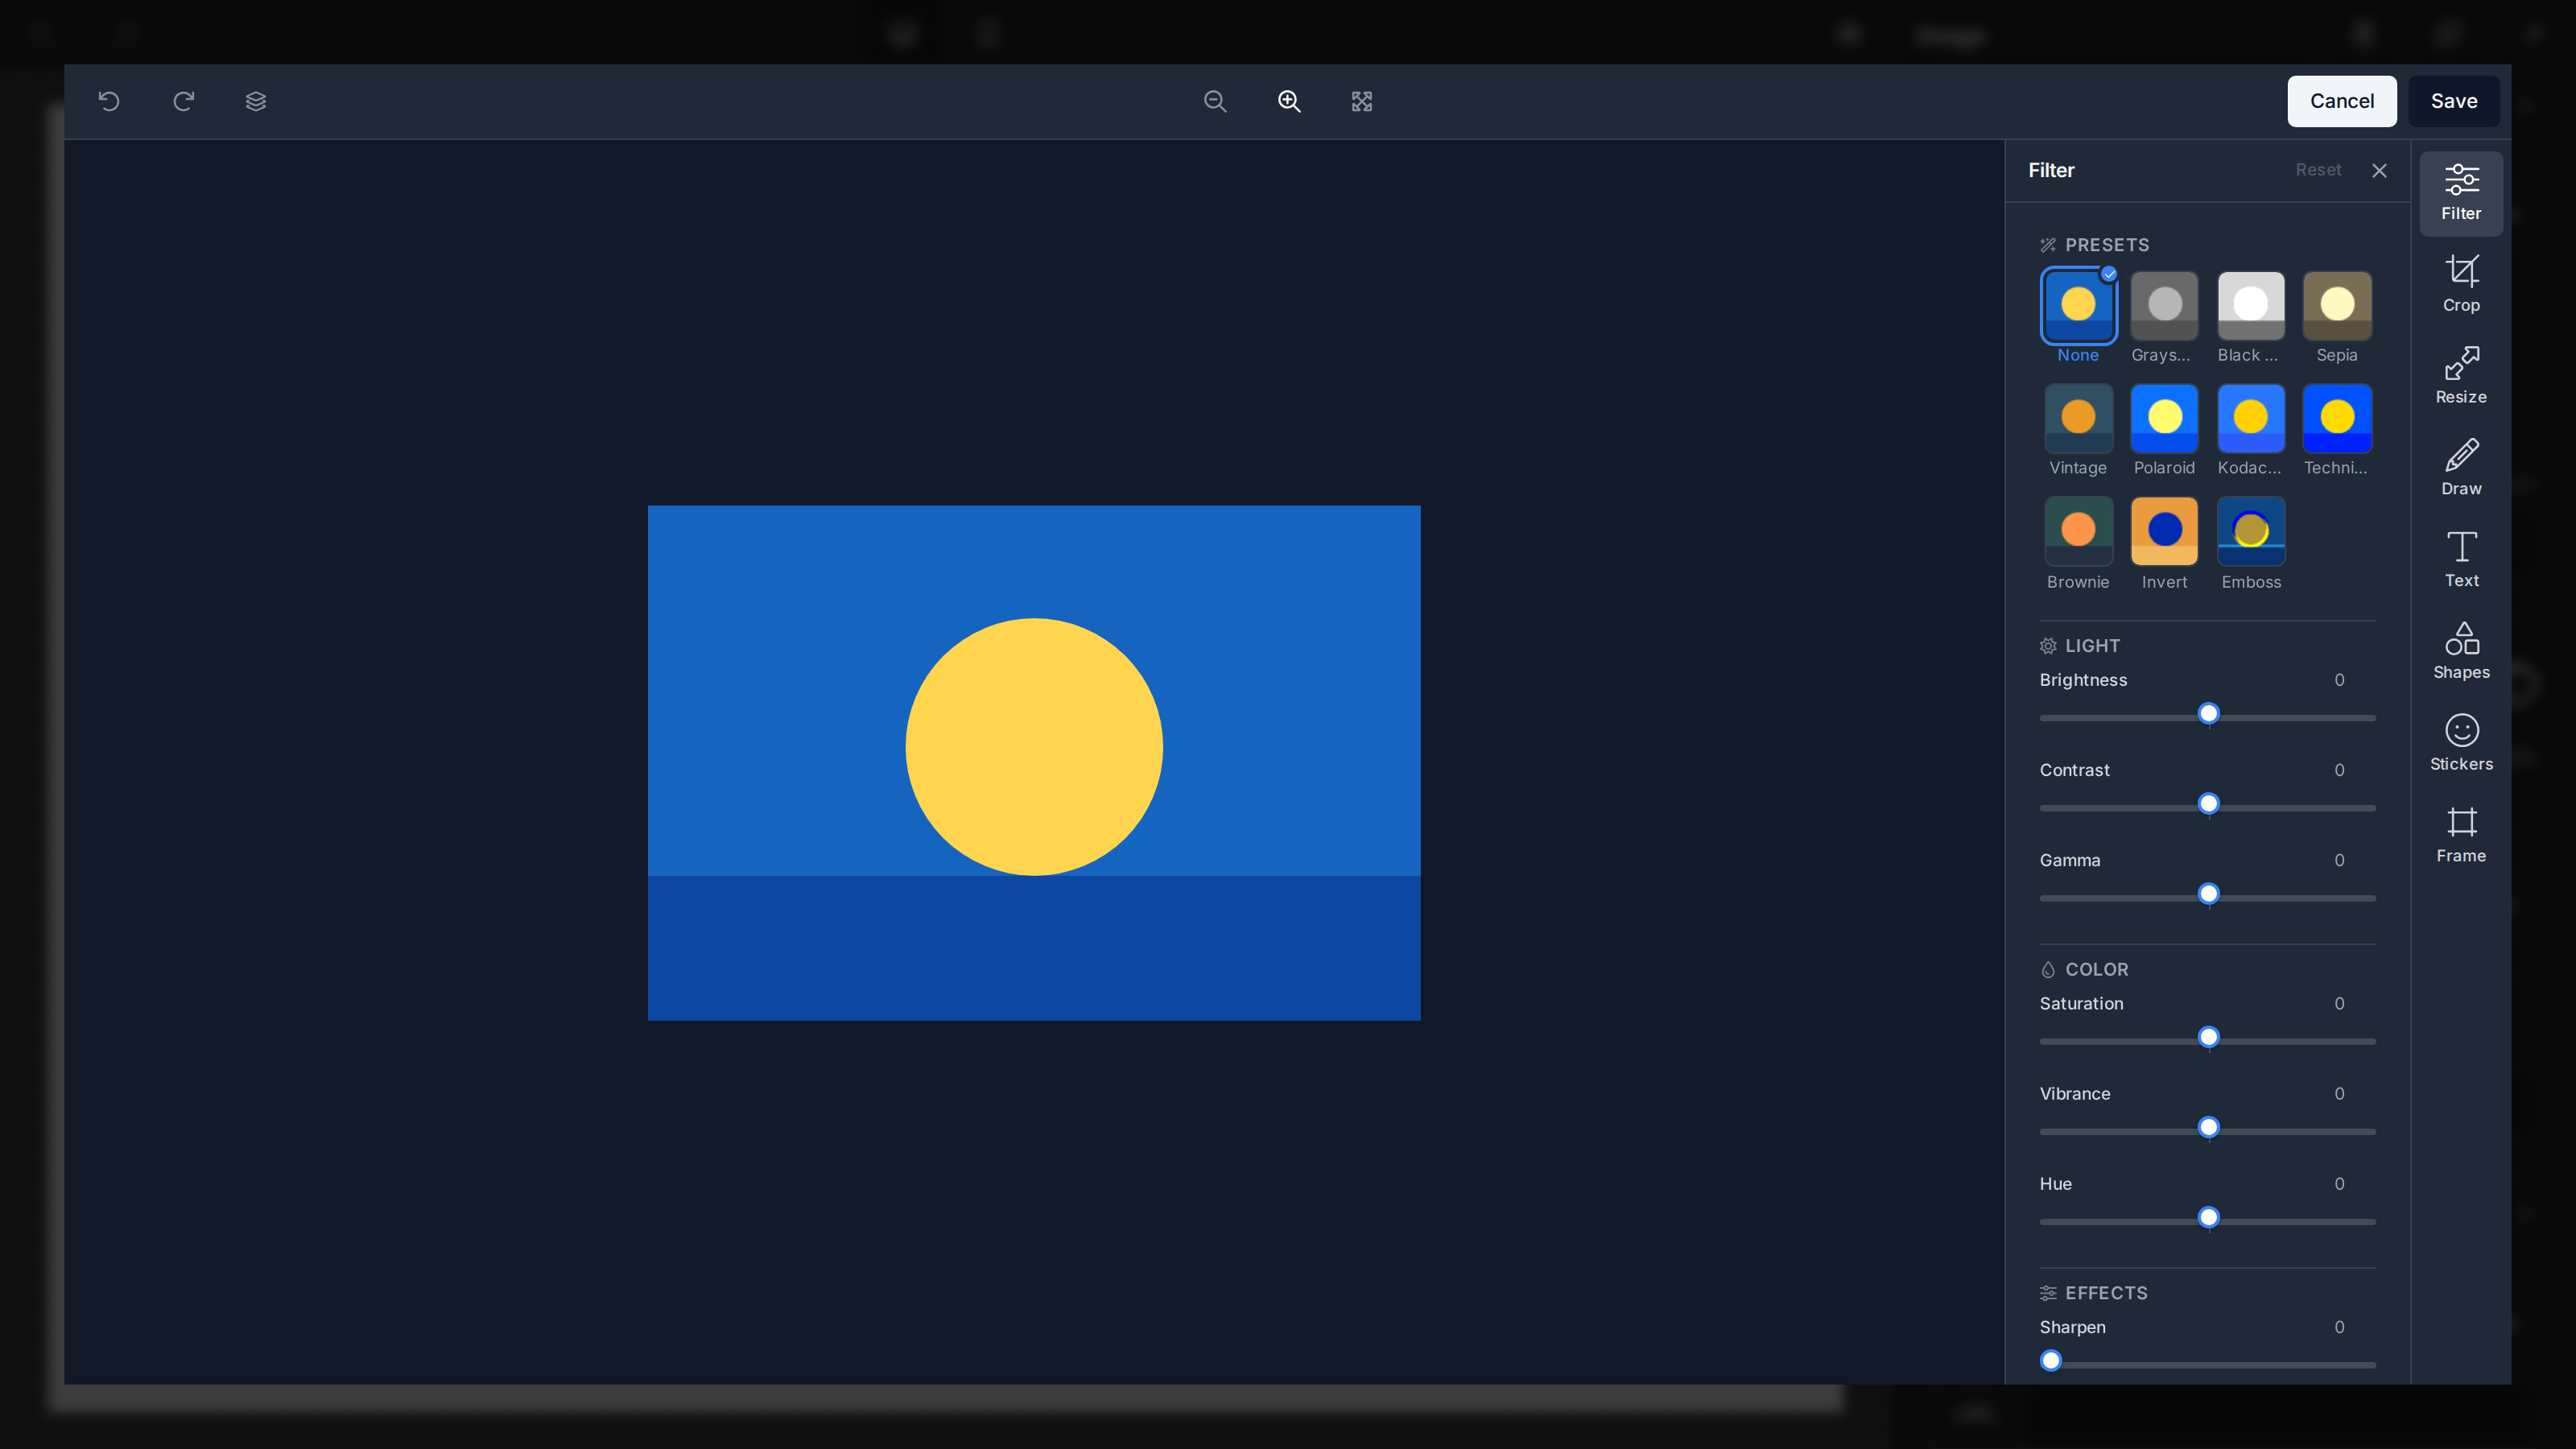This screenshot has height=1449, width=2576.
Task: Click the Contrast value 0
Action: tap(2339, 770)
